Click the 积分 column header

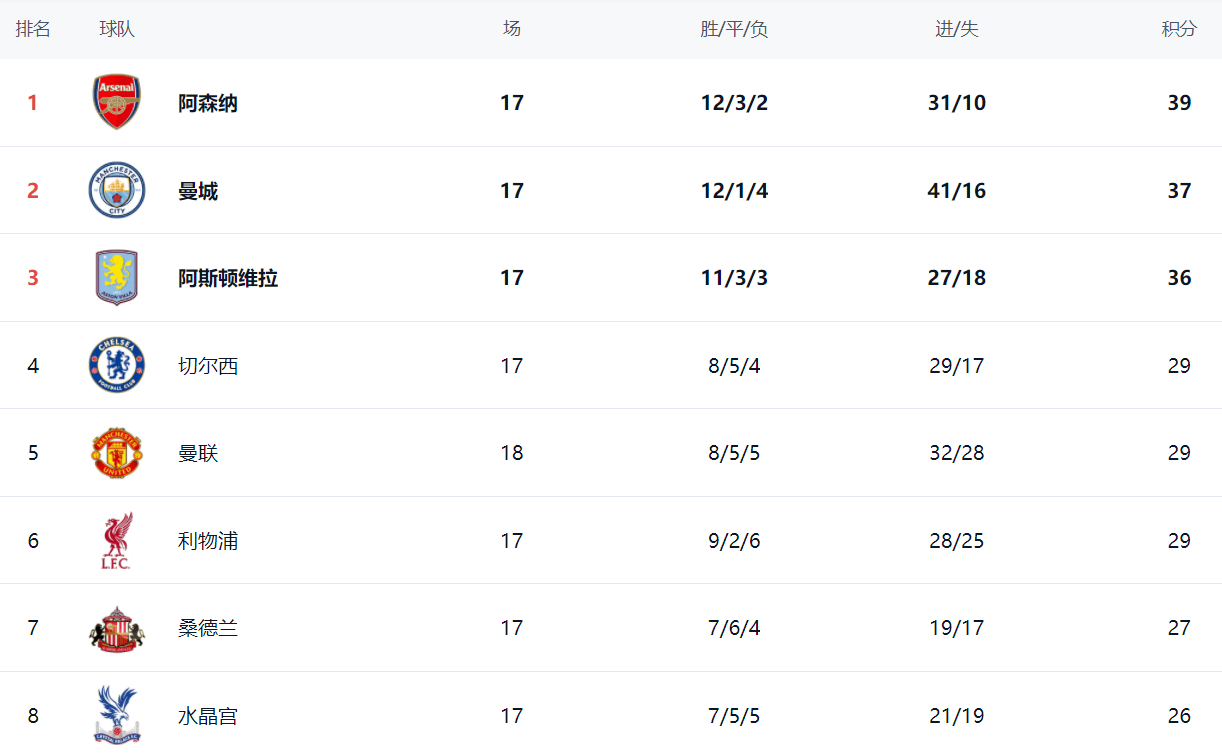1179,29
